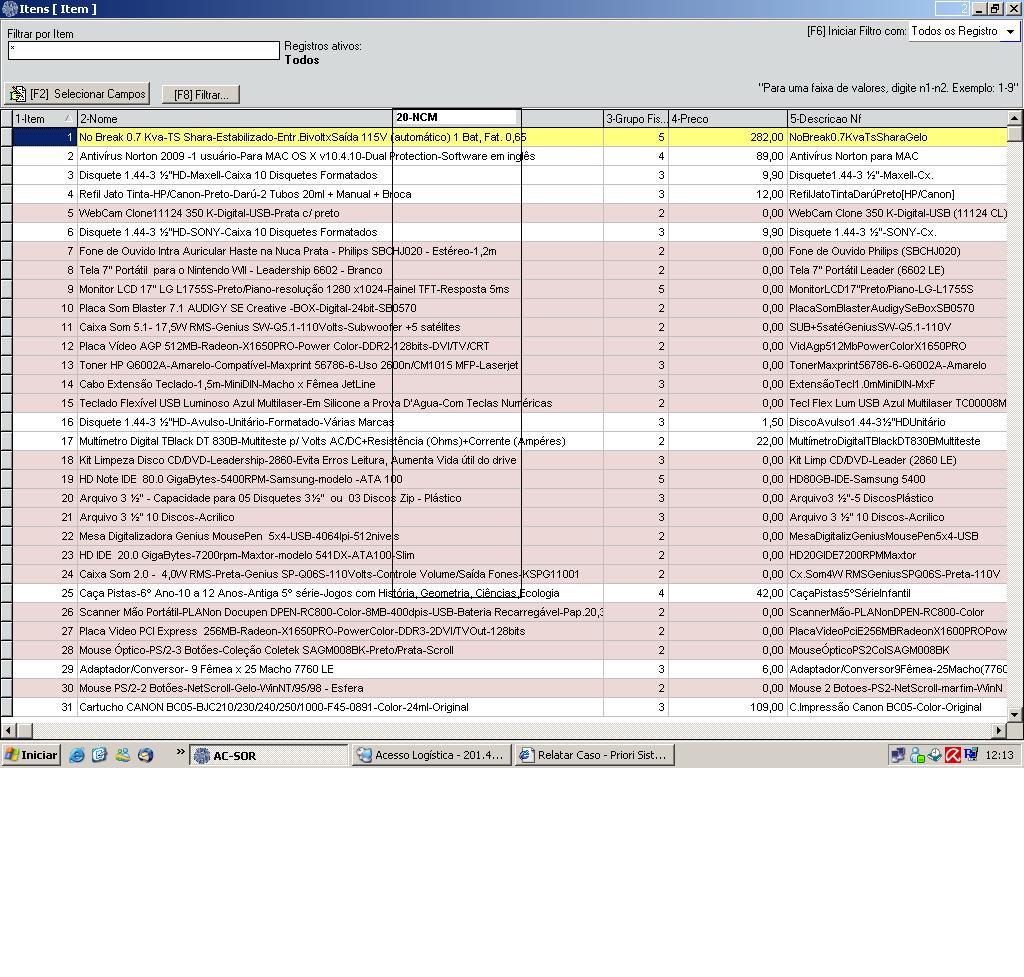Select the Antivírus Norton 2009 item name
Image resolution: width=1024 pixels, height=977 pixels.
307,156
